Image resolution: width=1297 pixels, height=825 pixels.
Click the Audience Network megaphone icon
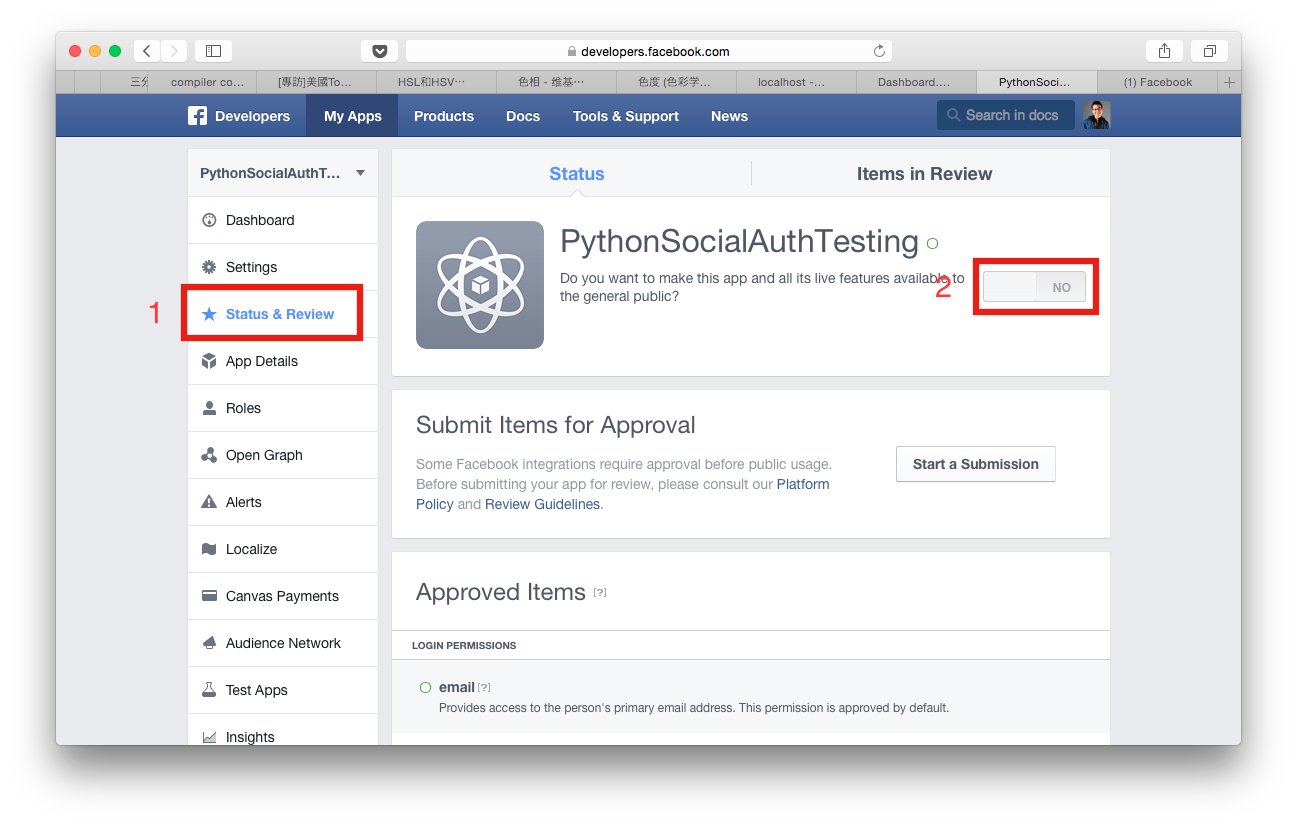(x=209, y=643)
